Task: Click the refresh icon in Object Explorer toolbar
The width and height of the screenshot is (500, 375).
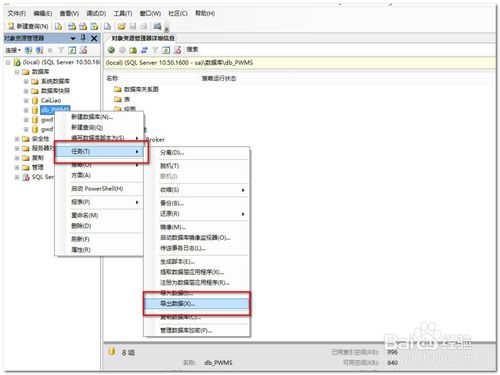Action: click(72, 50)
